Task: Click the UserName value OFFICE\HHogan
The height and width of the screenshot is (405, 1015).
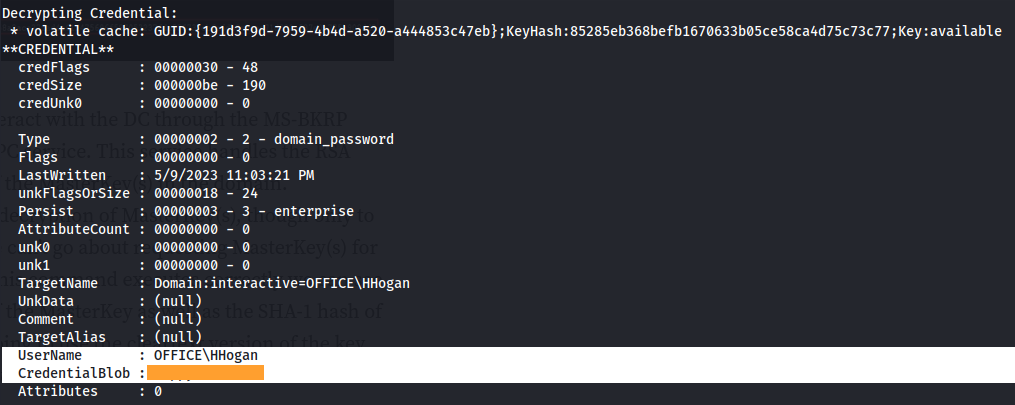Action: pos(206,355)
